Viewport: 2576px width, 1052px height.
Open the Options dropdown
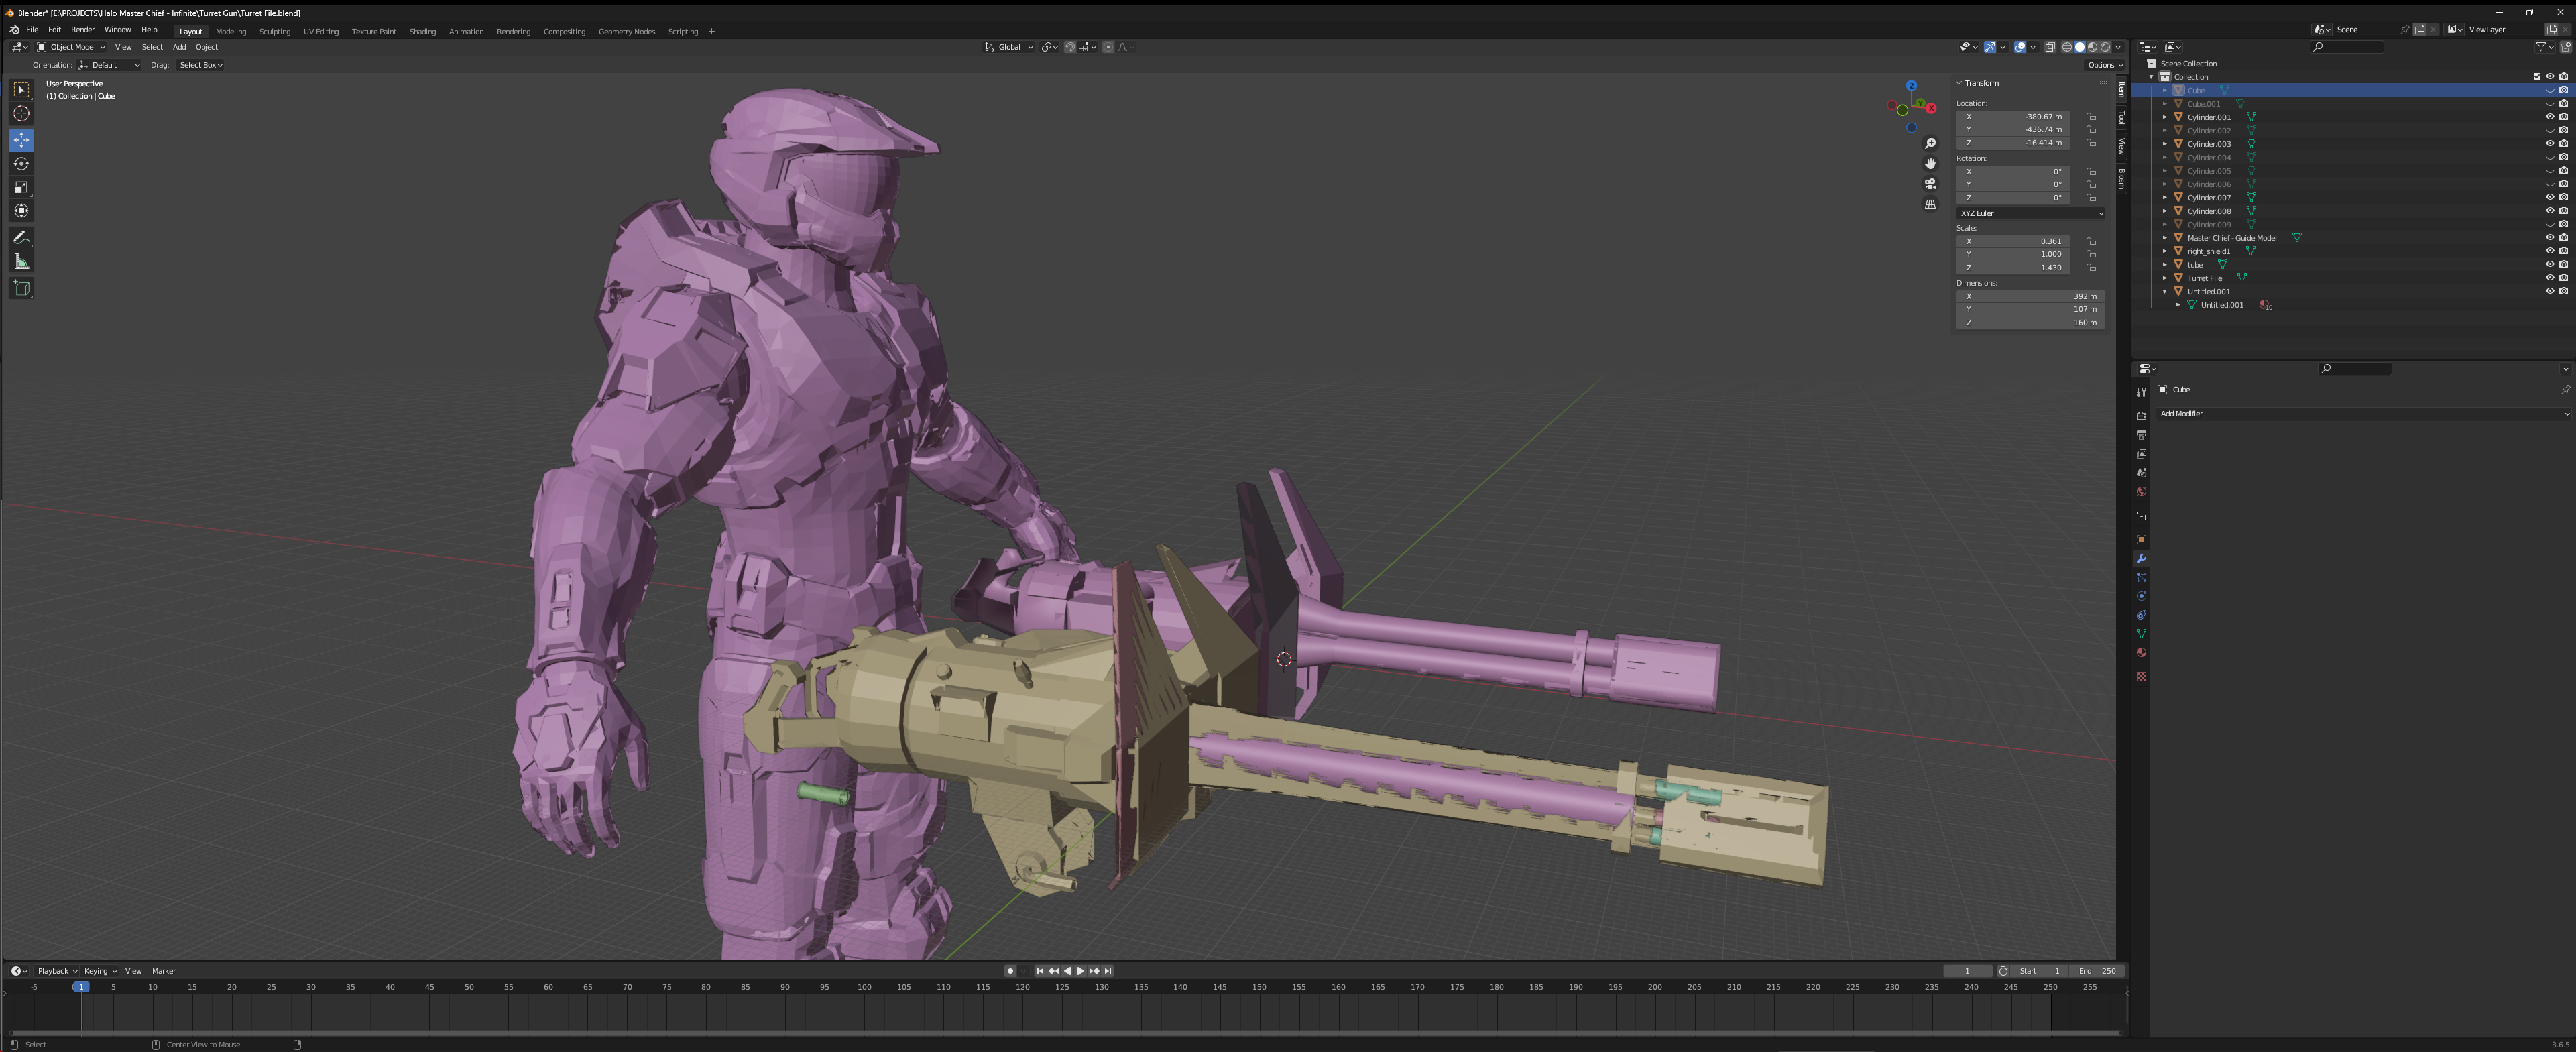coord(2104,65)
